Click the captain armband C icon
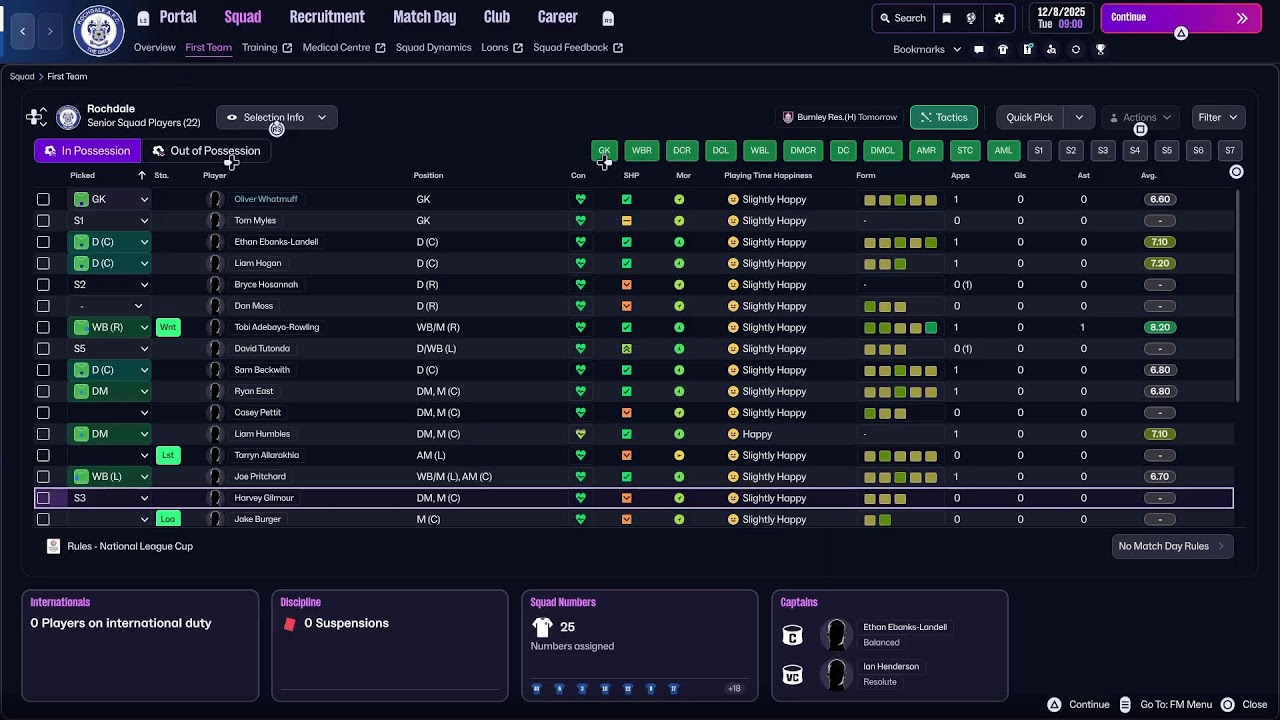Viewport: 1280px width, 720px height. tap(792, 635)
